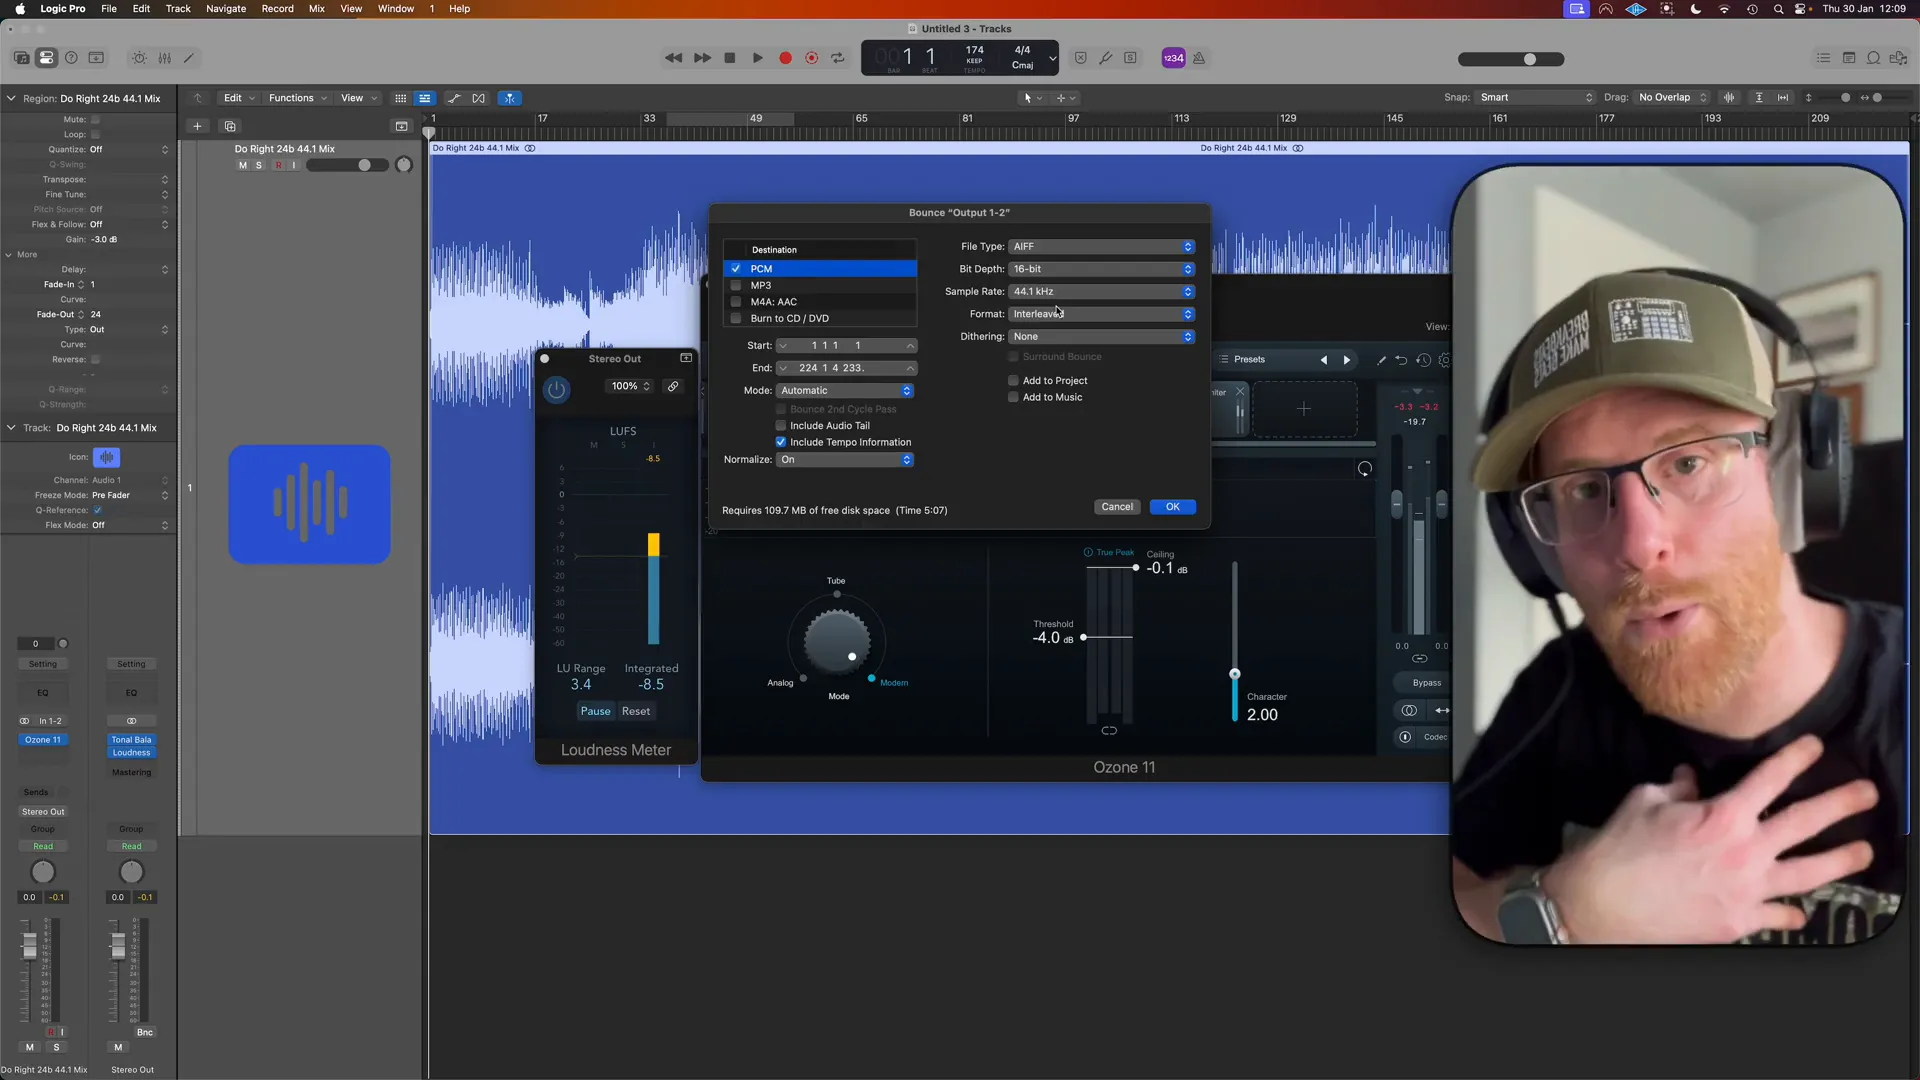
Task: Open Mode Automatic dropdown
Action: click(845, 391)
